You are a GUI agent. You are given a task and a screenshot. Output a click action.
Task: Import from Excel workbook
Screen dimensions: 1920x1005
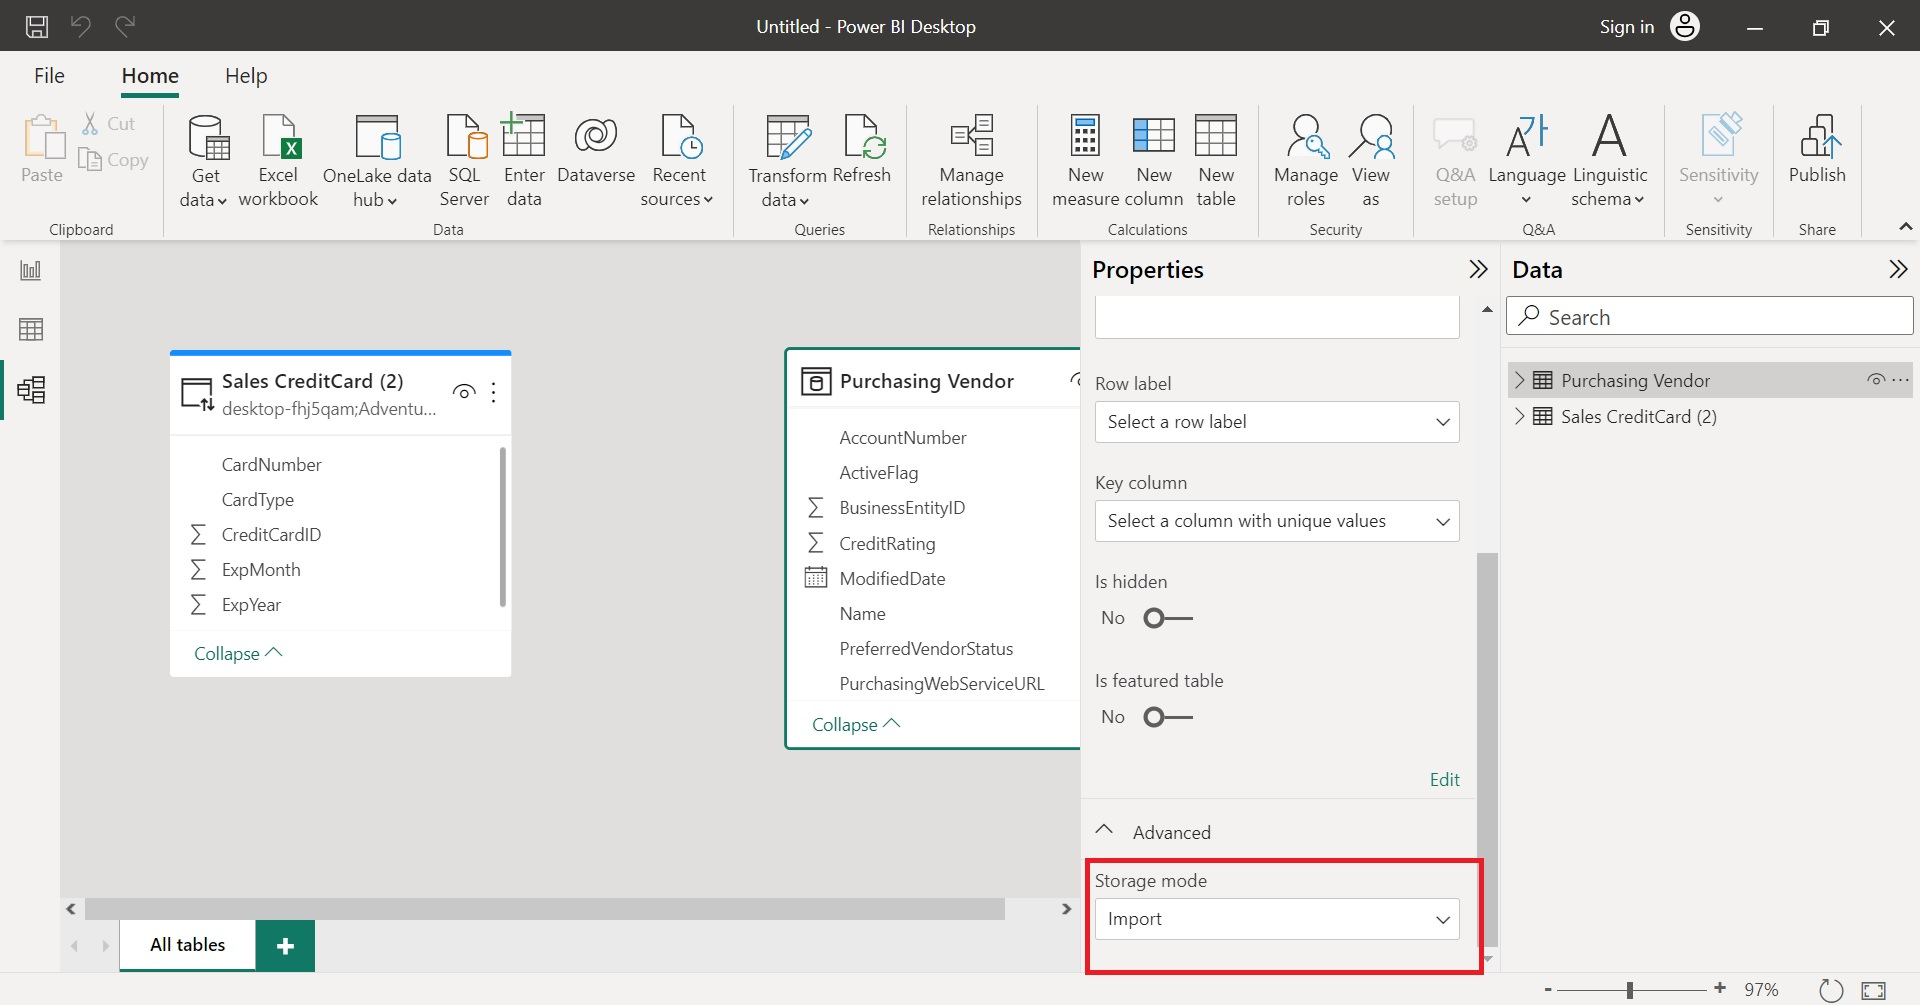[x=278, y=161]
